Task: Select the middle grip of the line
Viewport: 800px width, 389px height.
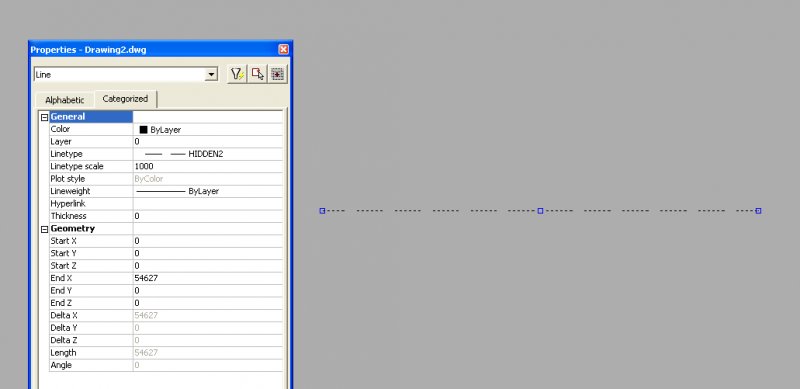Action: point(540,211)
